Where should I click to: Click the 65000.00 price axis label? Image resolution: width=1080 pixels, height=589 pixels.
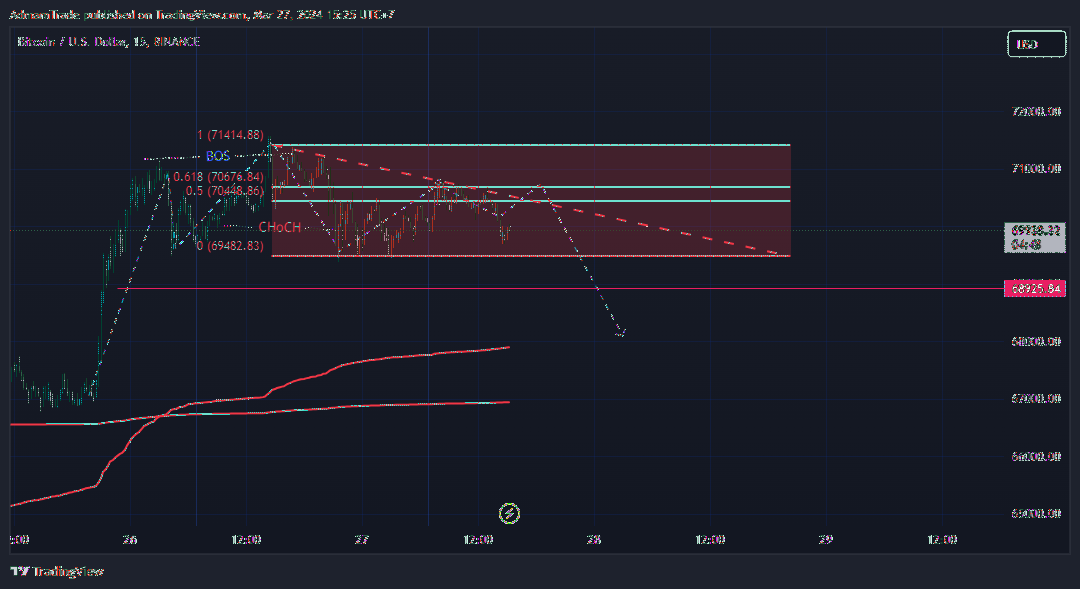click(1036, 513)
